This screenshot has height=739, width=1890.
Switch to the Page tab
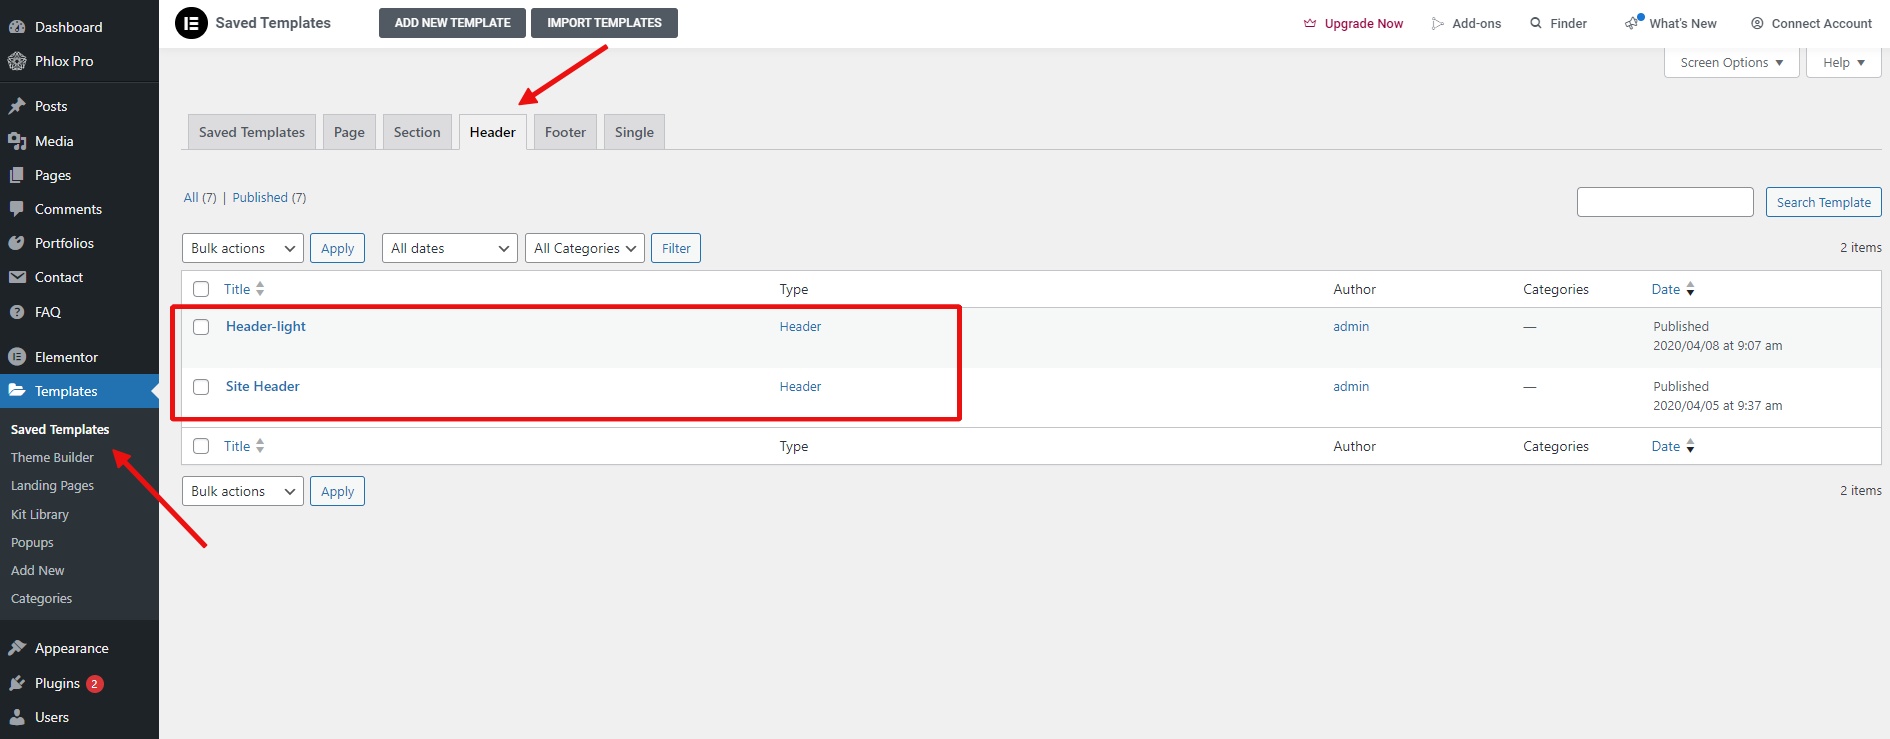[x=349, y=132]
